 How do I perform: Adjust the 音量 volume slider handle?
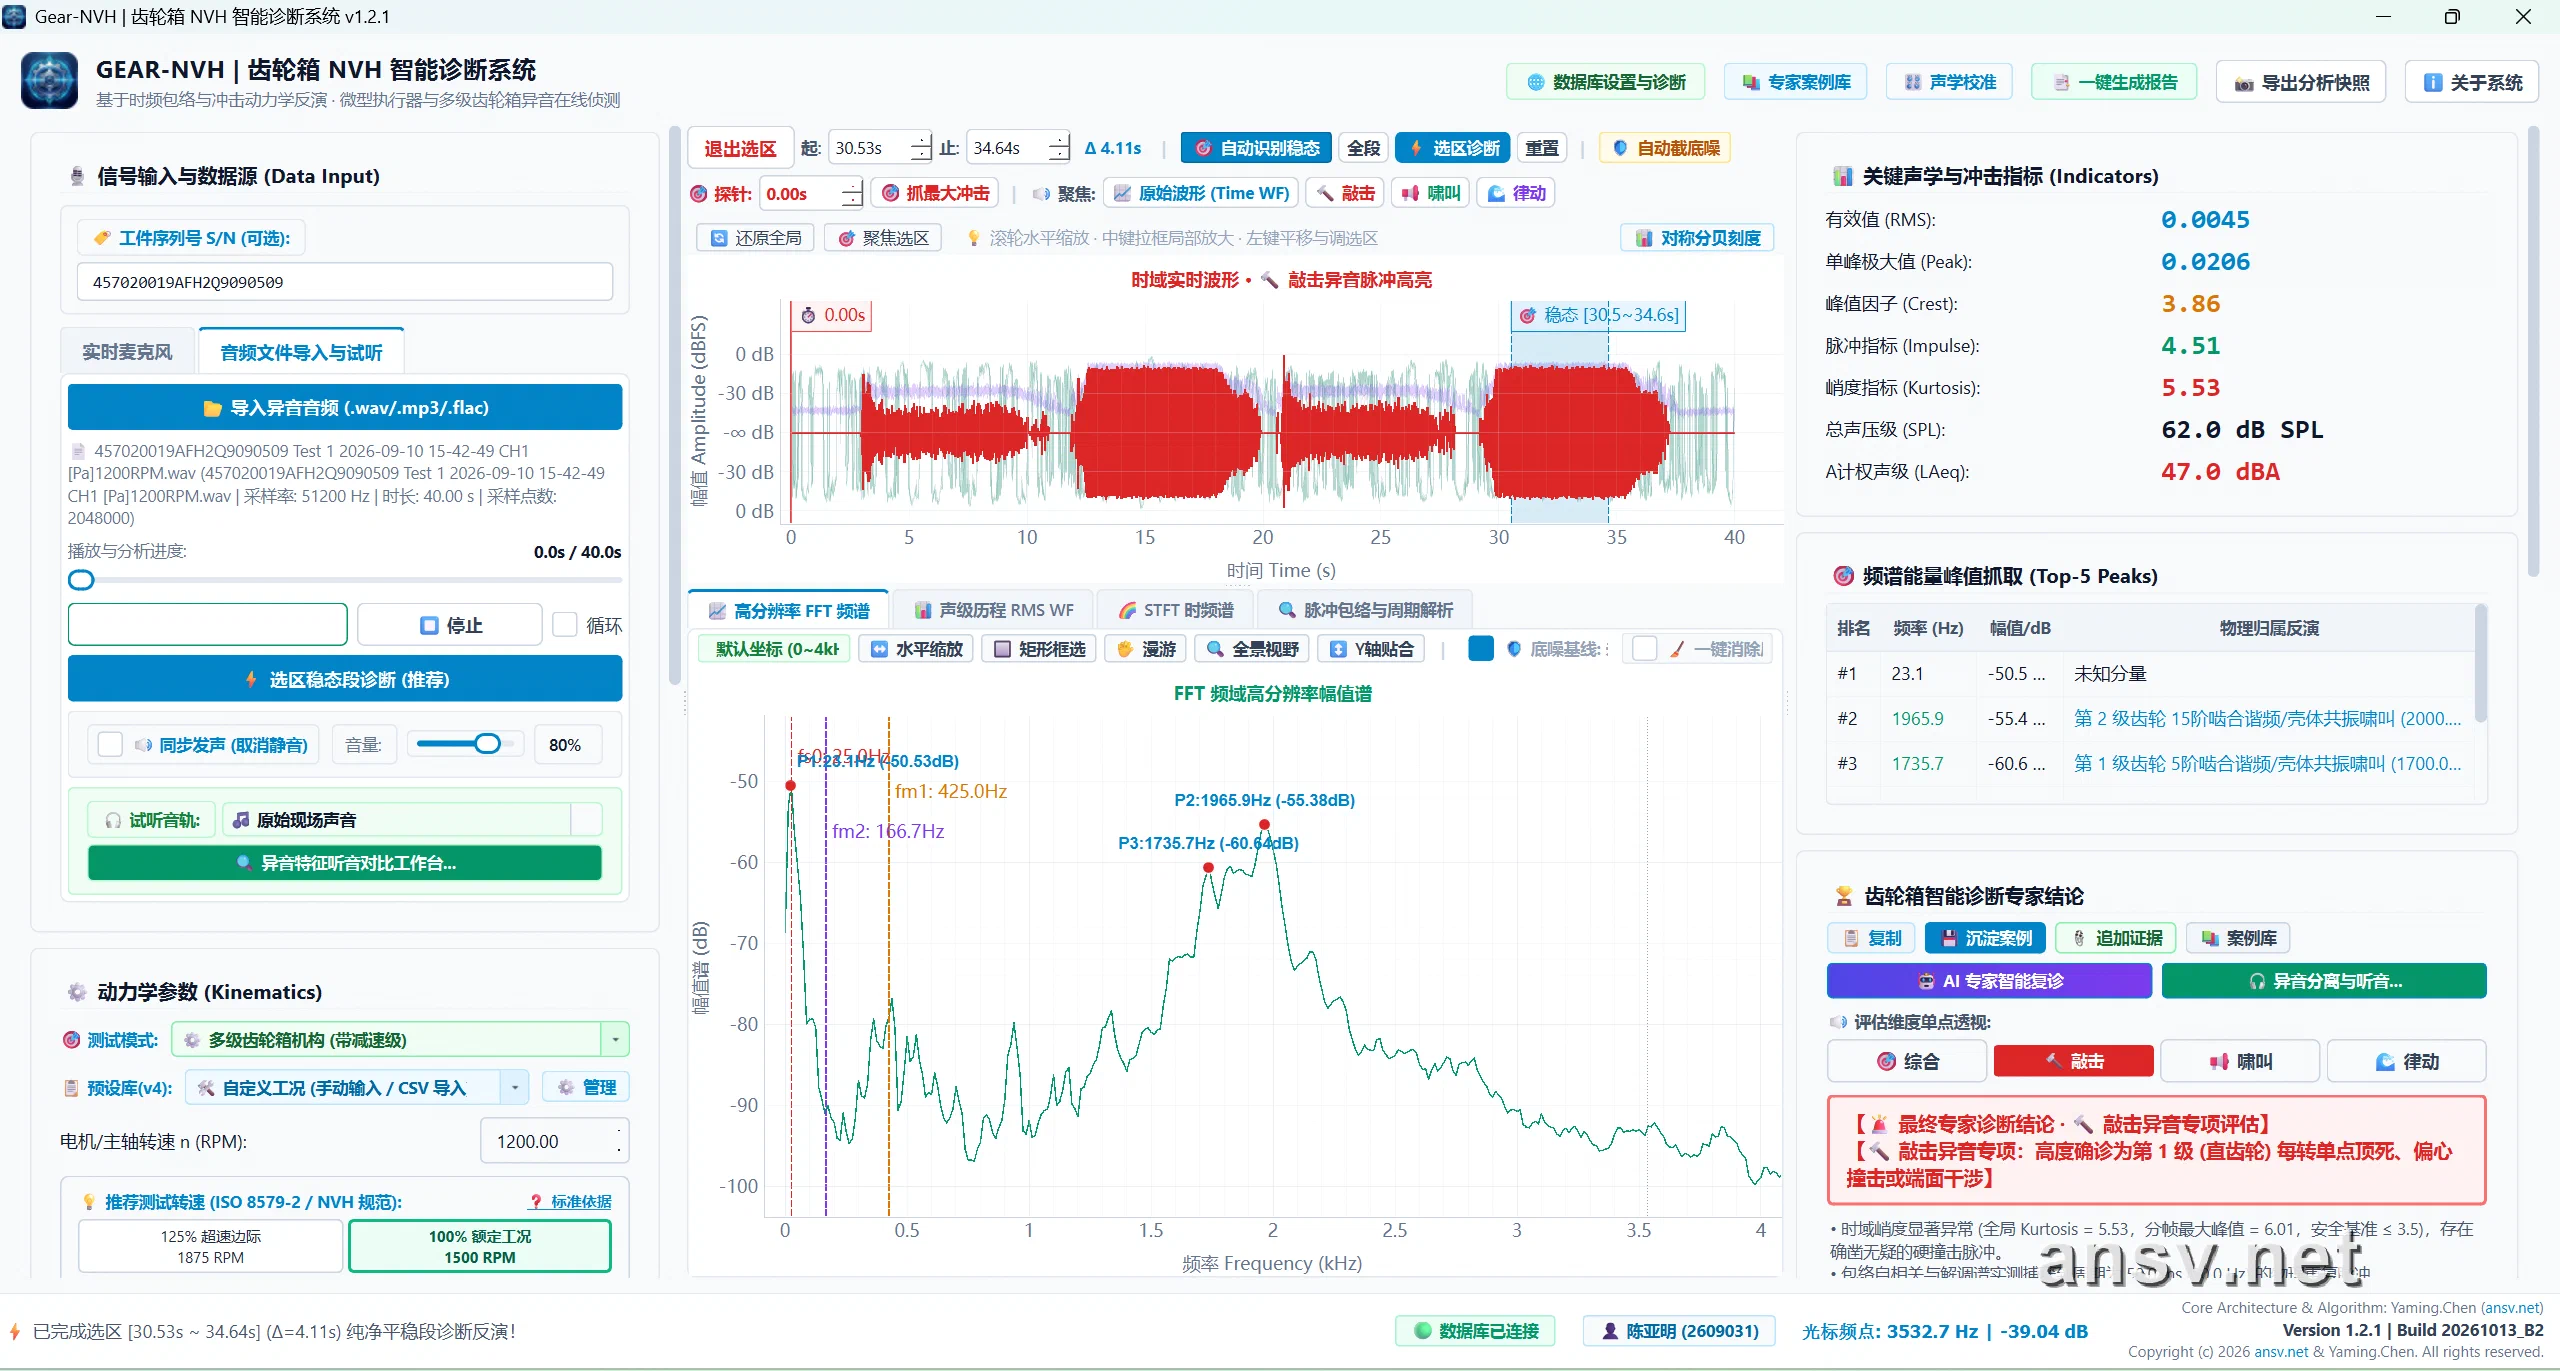tap(487, 744)
